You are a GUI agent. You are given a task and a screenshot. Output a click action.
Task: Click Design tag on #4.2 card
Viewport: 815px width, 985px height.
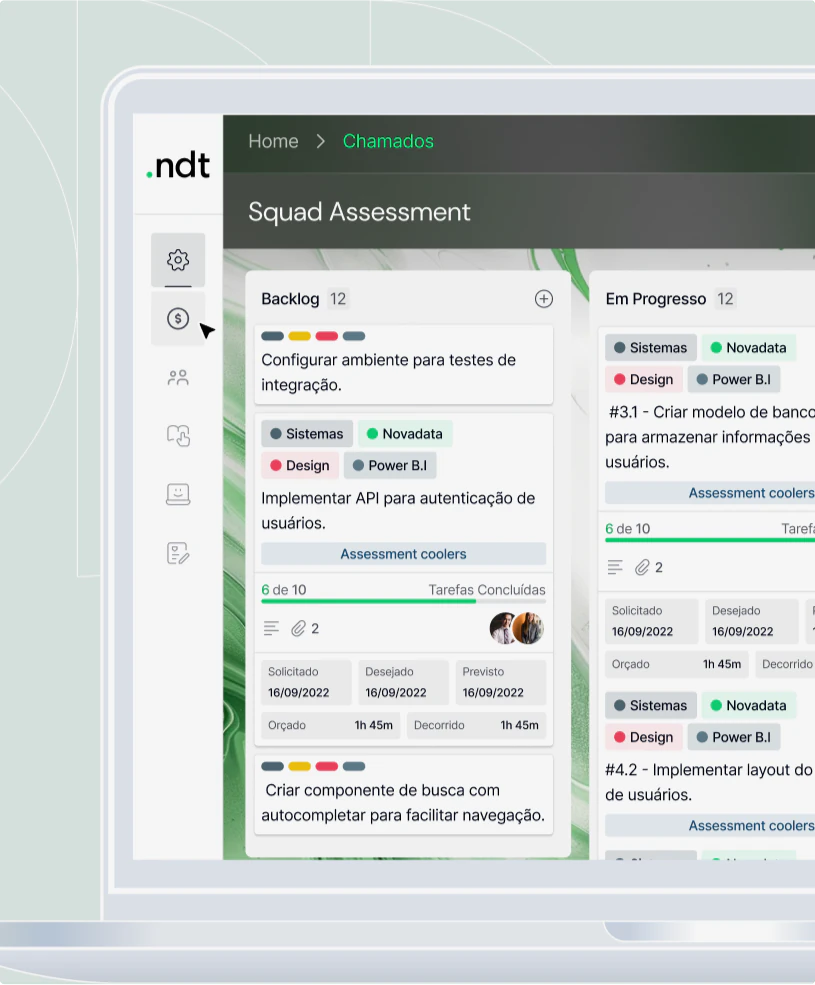644,737
